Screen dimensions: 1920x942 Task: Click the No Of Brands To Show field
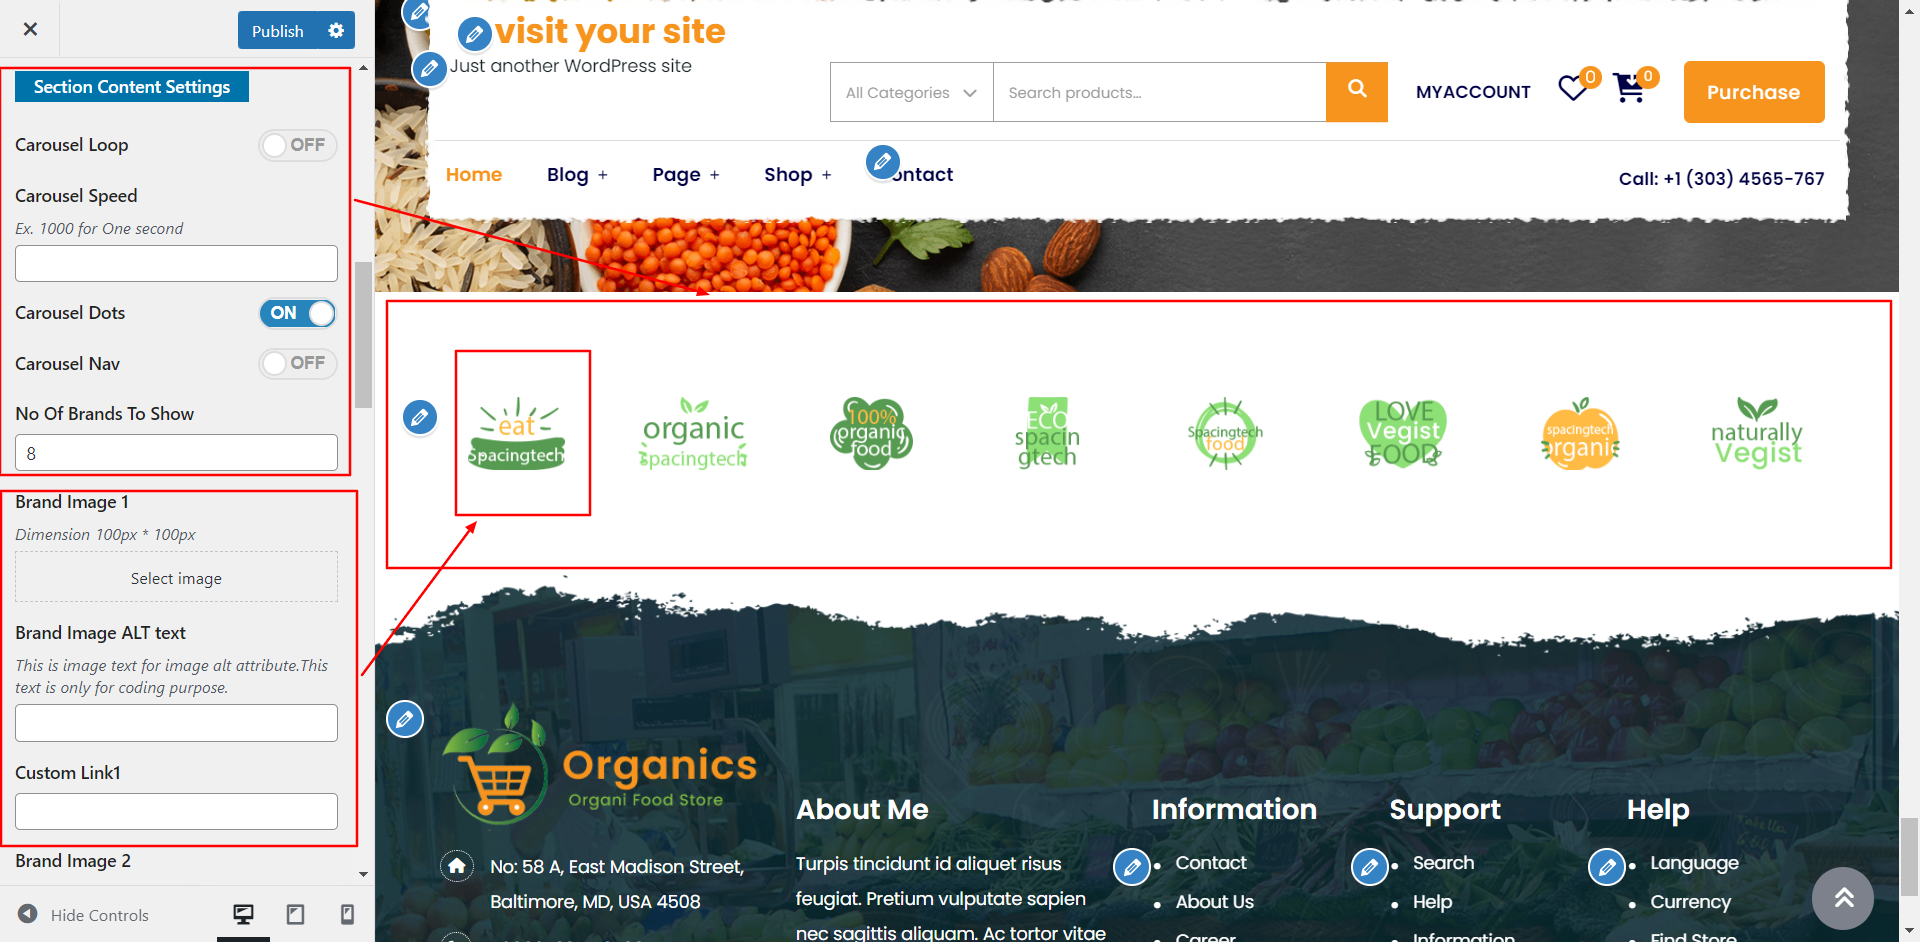[176, 452]
